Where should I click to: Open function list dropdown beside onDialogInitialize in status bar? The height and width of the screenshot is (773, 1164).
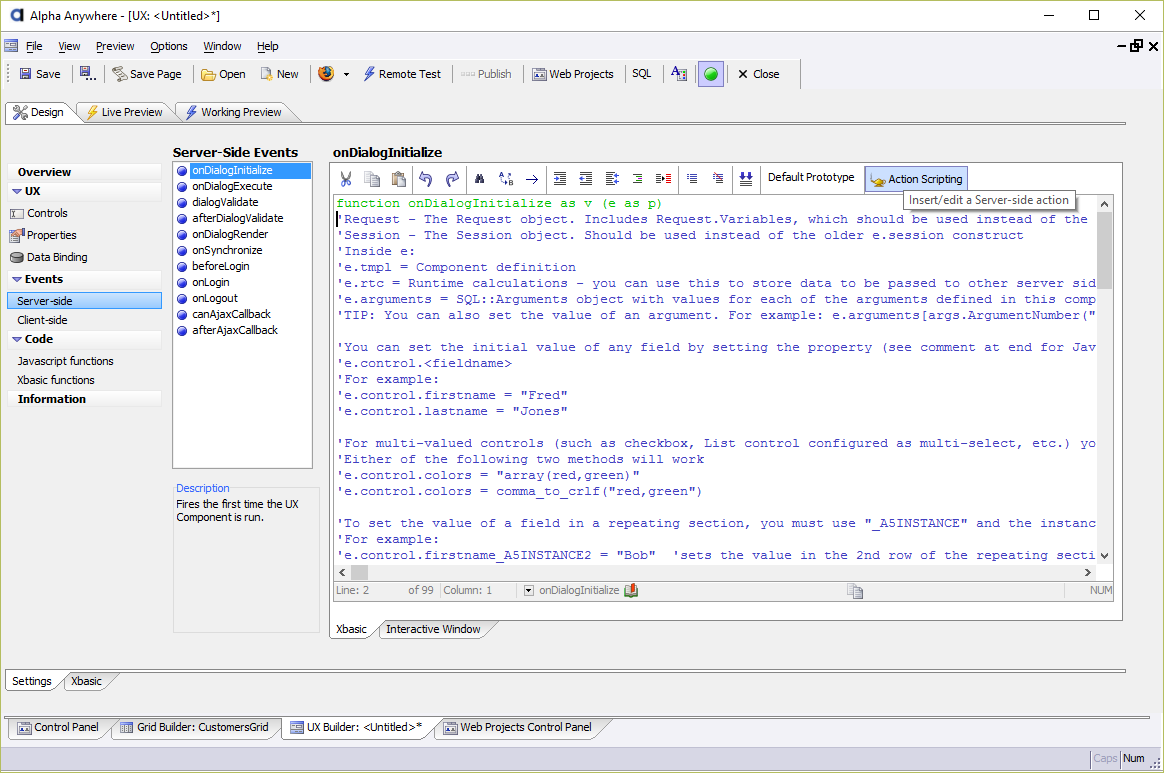[529, 590]
